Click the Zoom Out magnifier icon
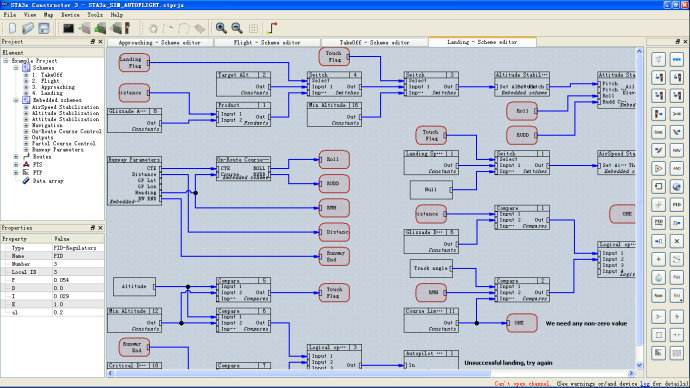The image size is (690, 388). click(x=237, y=29)
